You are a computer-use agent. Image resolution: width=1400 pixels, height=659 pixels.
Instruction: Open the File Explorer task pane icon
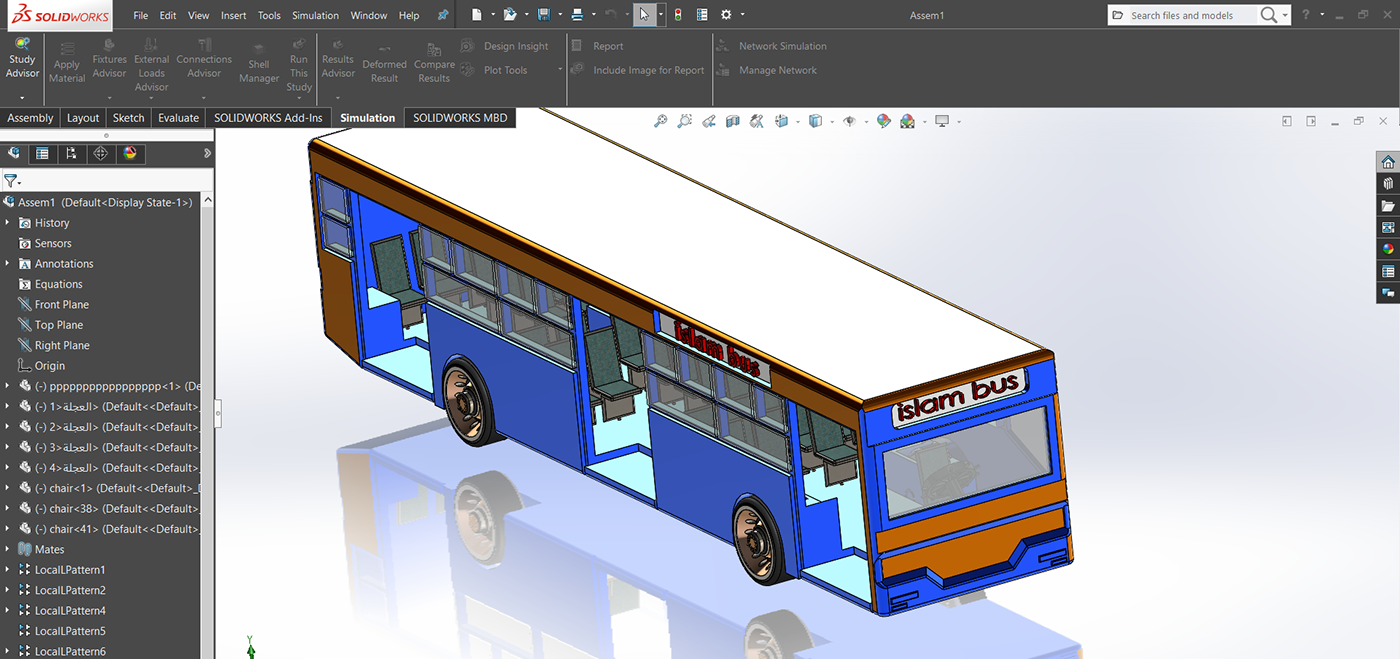tap(1388, 205)
